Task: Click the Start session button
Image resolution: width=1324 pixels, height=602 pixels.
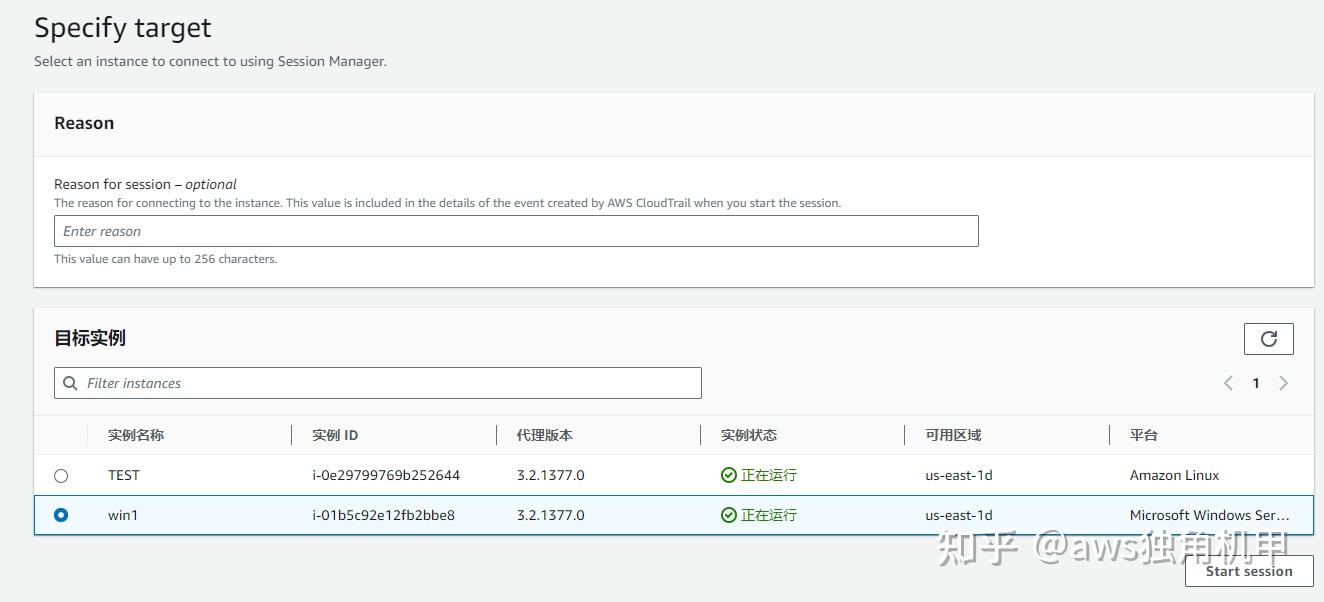Action: point(1249,571)
